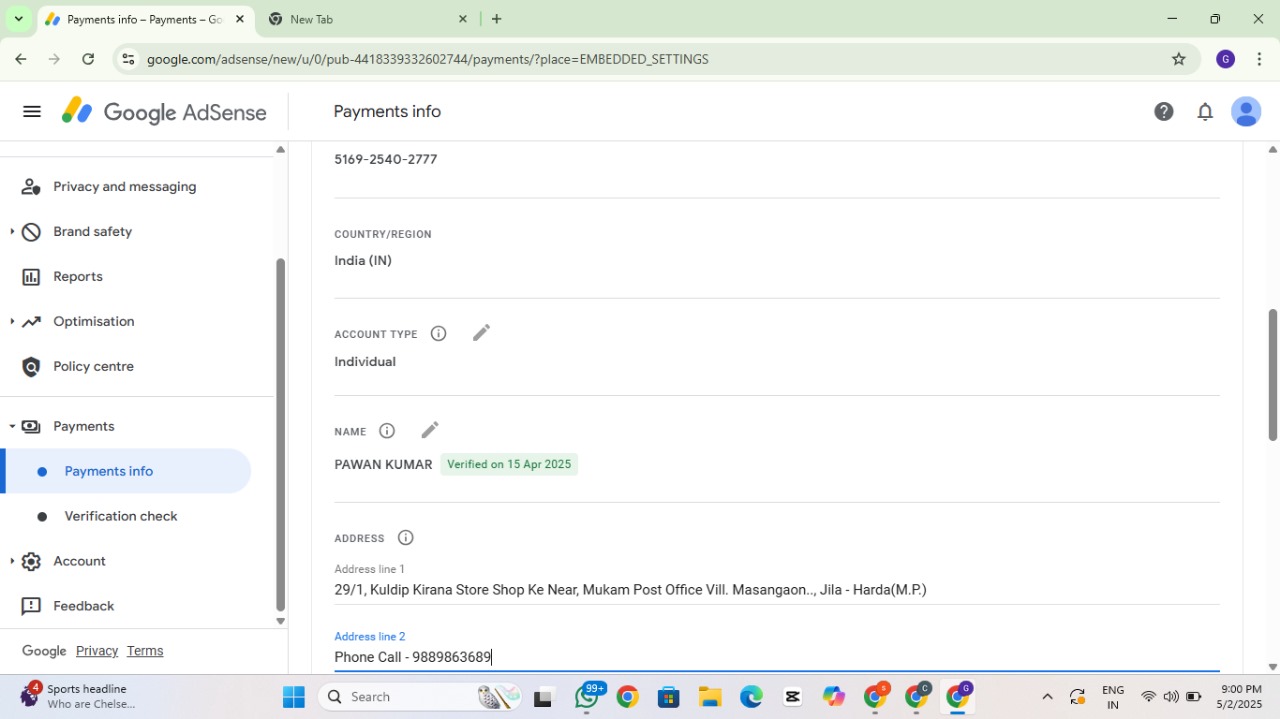1280x719 pixels.
Task: Click the 'PAWAN KUMAR' name text
Action: pyautogui.click(x=383, y=465)
